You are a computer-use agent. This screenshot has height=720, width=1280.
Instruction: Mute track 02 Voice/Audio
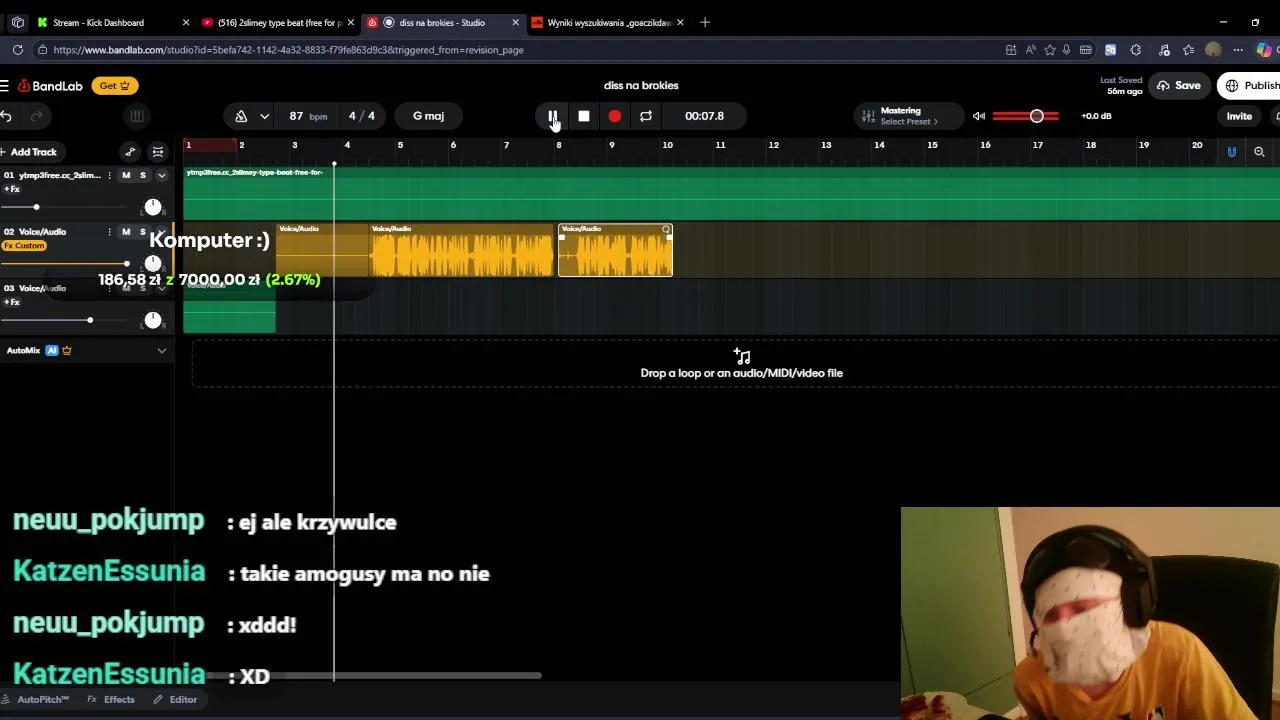[126, 232]
